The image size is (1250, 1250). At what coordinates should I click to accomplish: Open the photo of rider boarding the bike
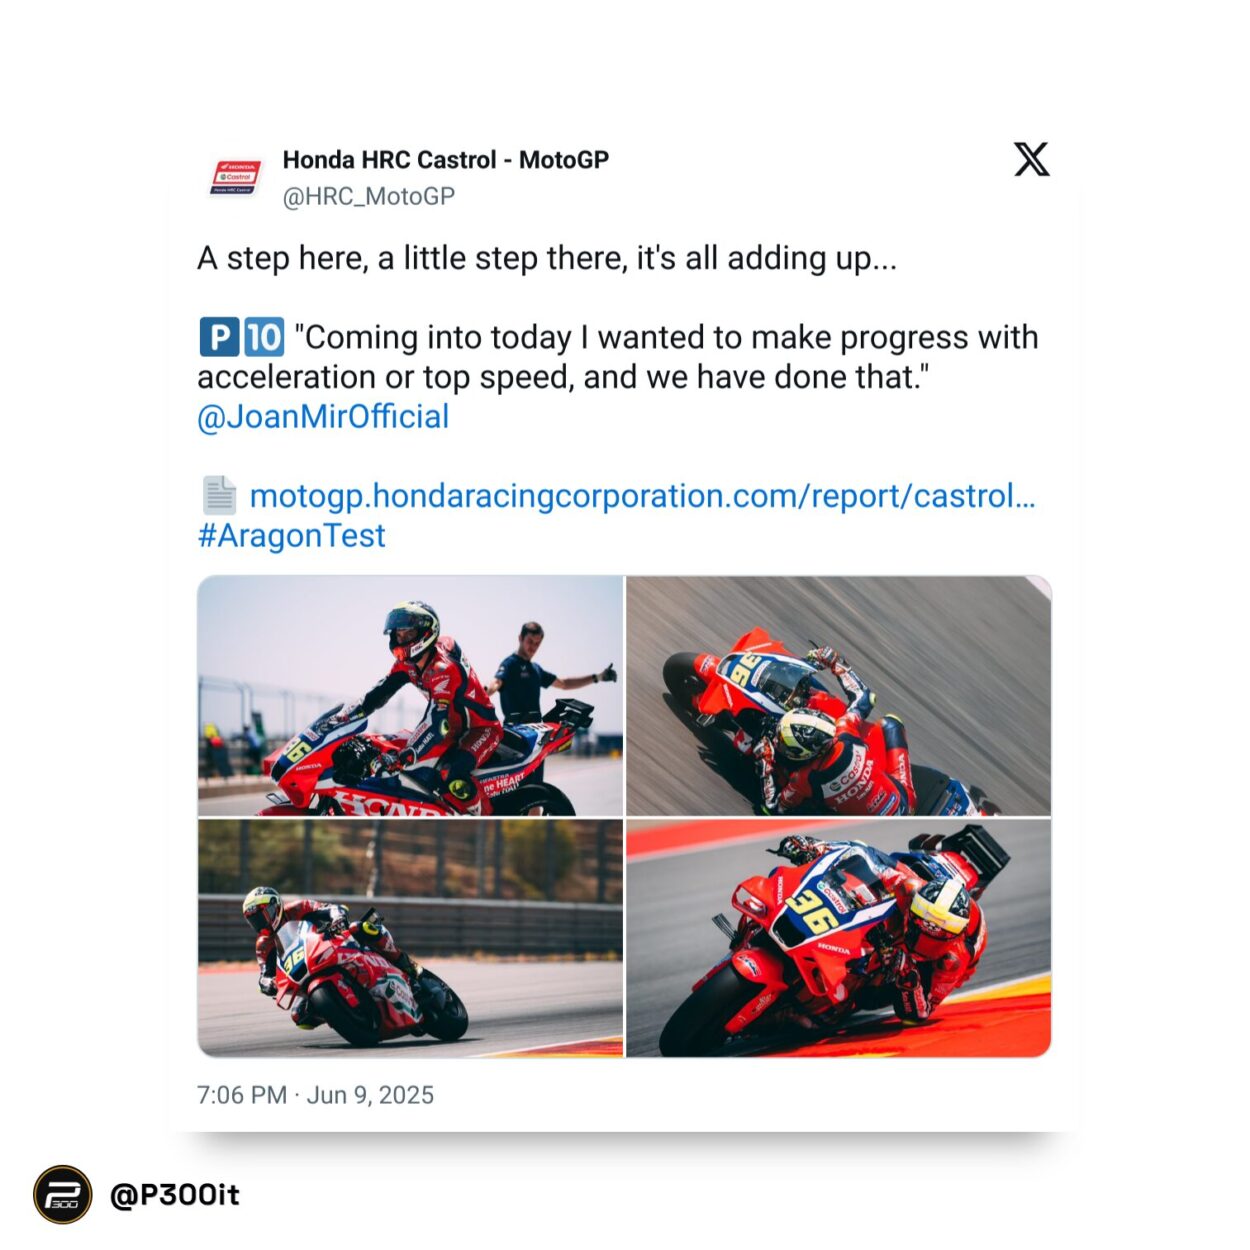[x=410, y=695]
